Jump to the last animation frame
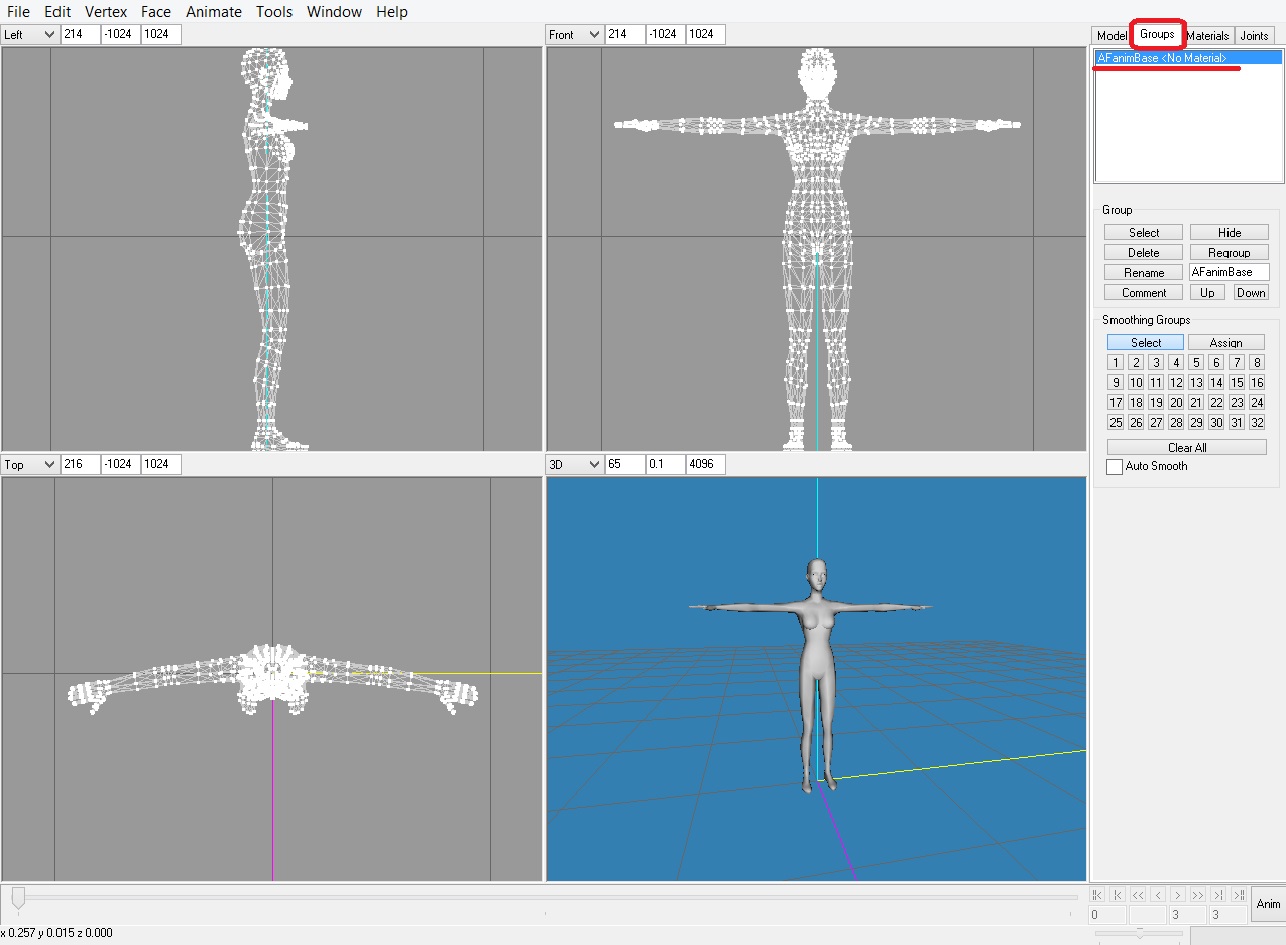The width and height of the screenshot is (1286, 945). pyautogui.click(x=1239, y=895)
